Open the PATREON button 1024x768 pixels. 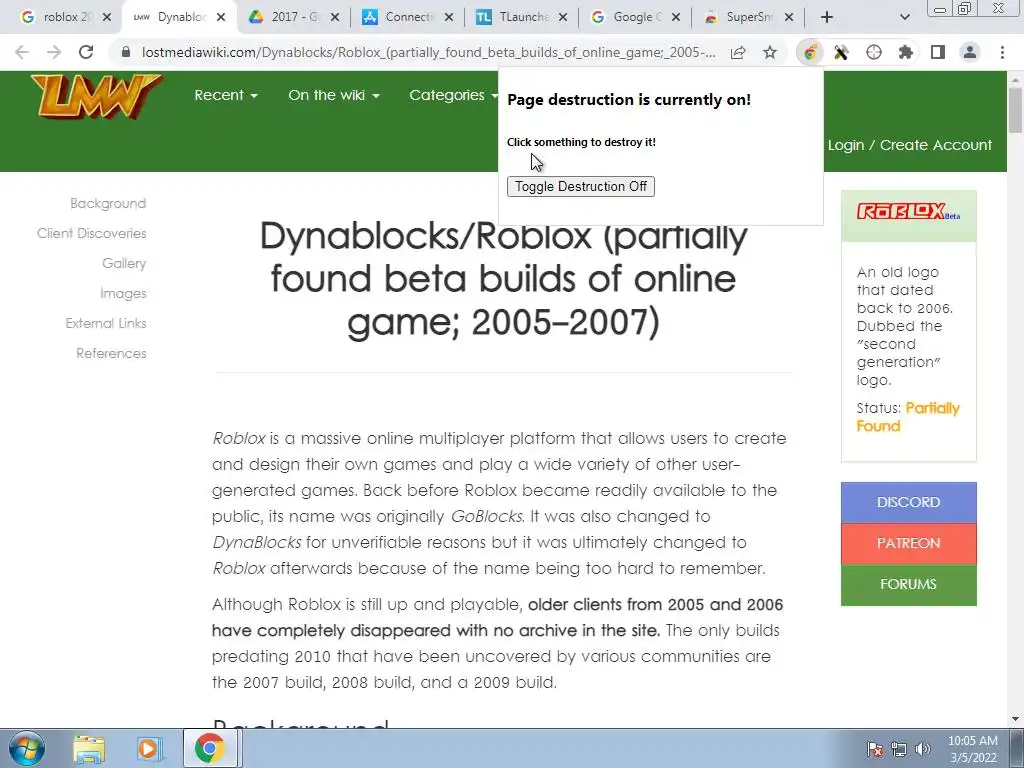tap(908, 543)
